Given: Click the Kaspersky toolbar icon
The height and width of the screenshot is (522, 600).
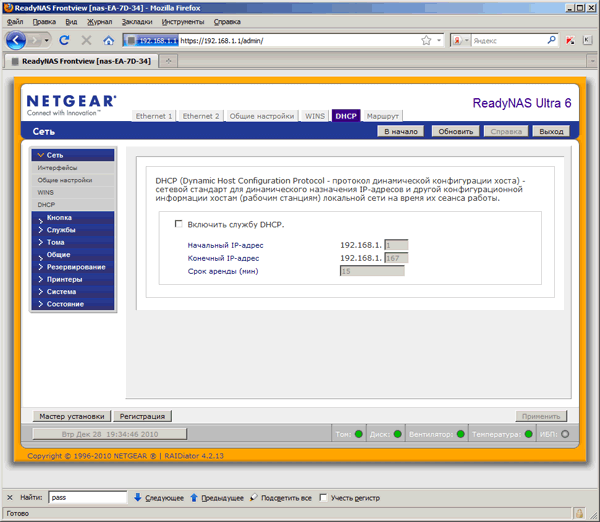Looking at the screenshot, I should pos(570,40).
